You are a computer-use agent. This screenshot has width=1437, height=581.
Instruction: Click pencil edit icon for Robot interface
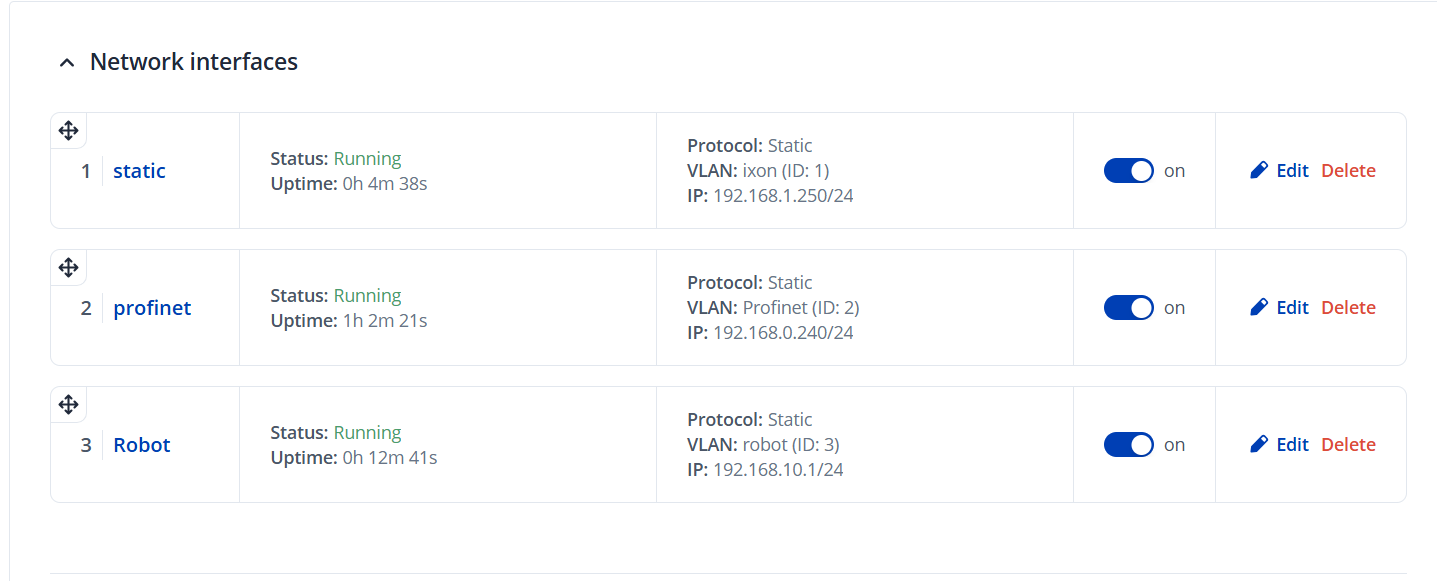(1259, 445)
